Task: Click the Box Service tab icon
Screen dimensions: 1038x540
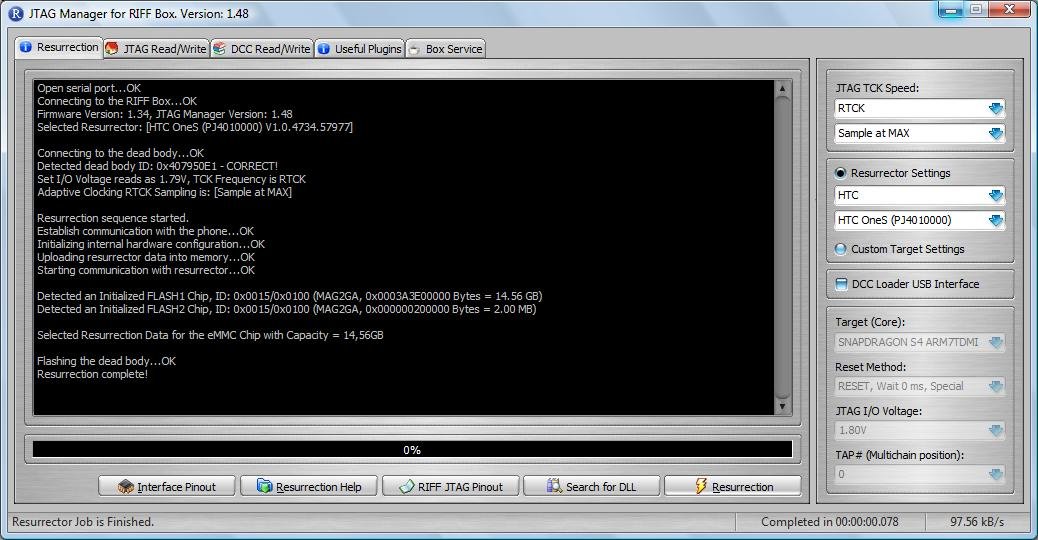Action: coord(414,50)
